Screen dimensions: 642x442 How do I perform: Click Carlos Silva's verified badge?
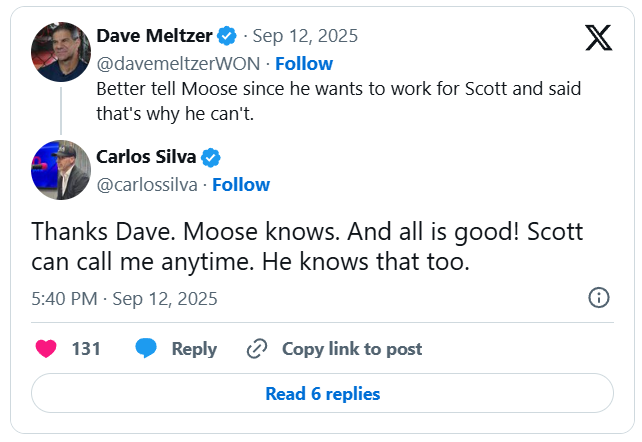coord(211,157)
